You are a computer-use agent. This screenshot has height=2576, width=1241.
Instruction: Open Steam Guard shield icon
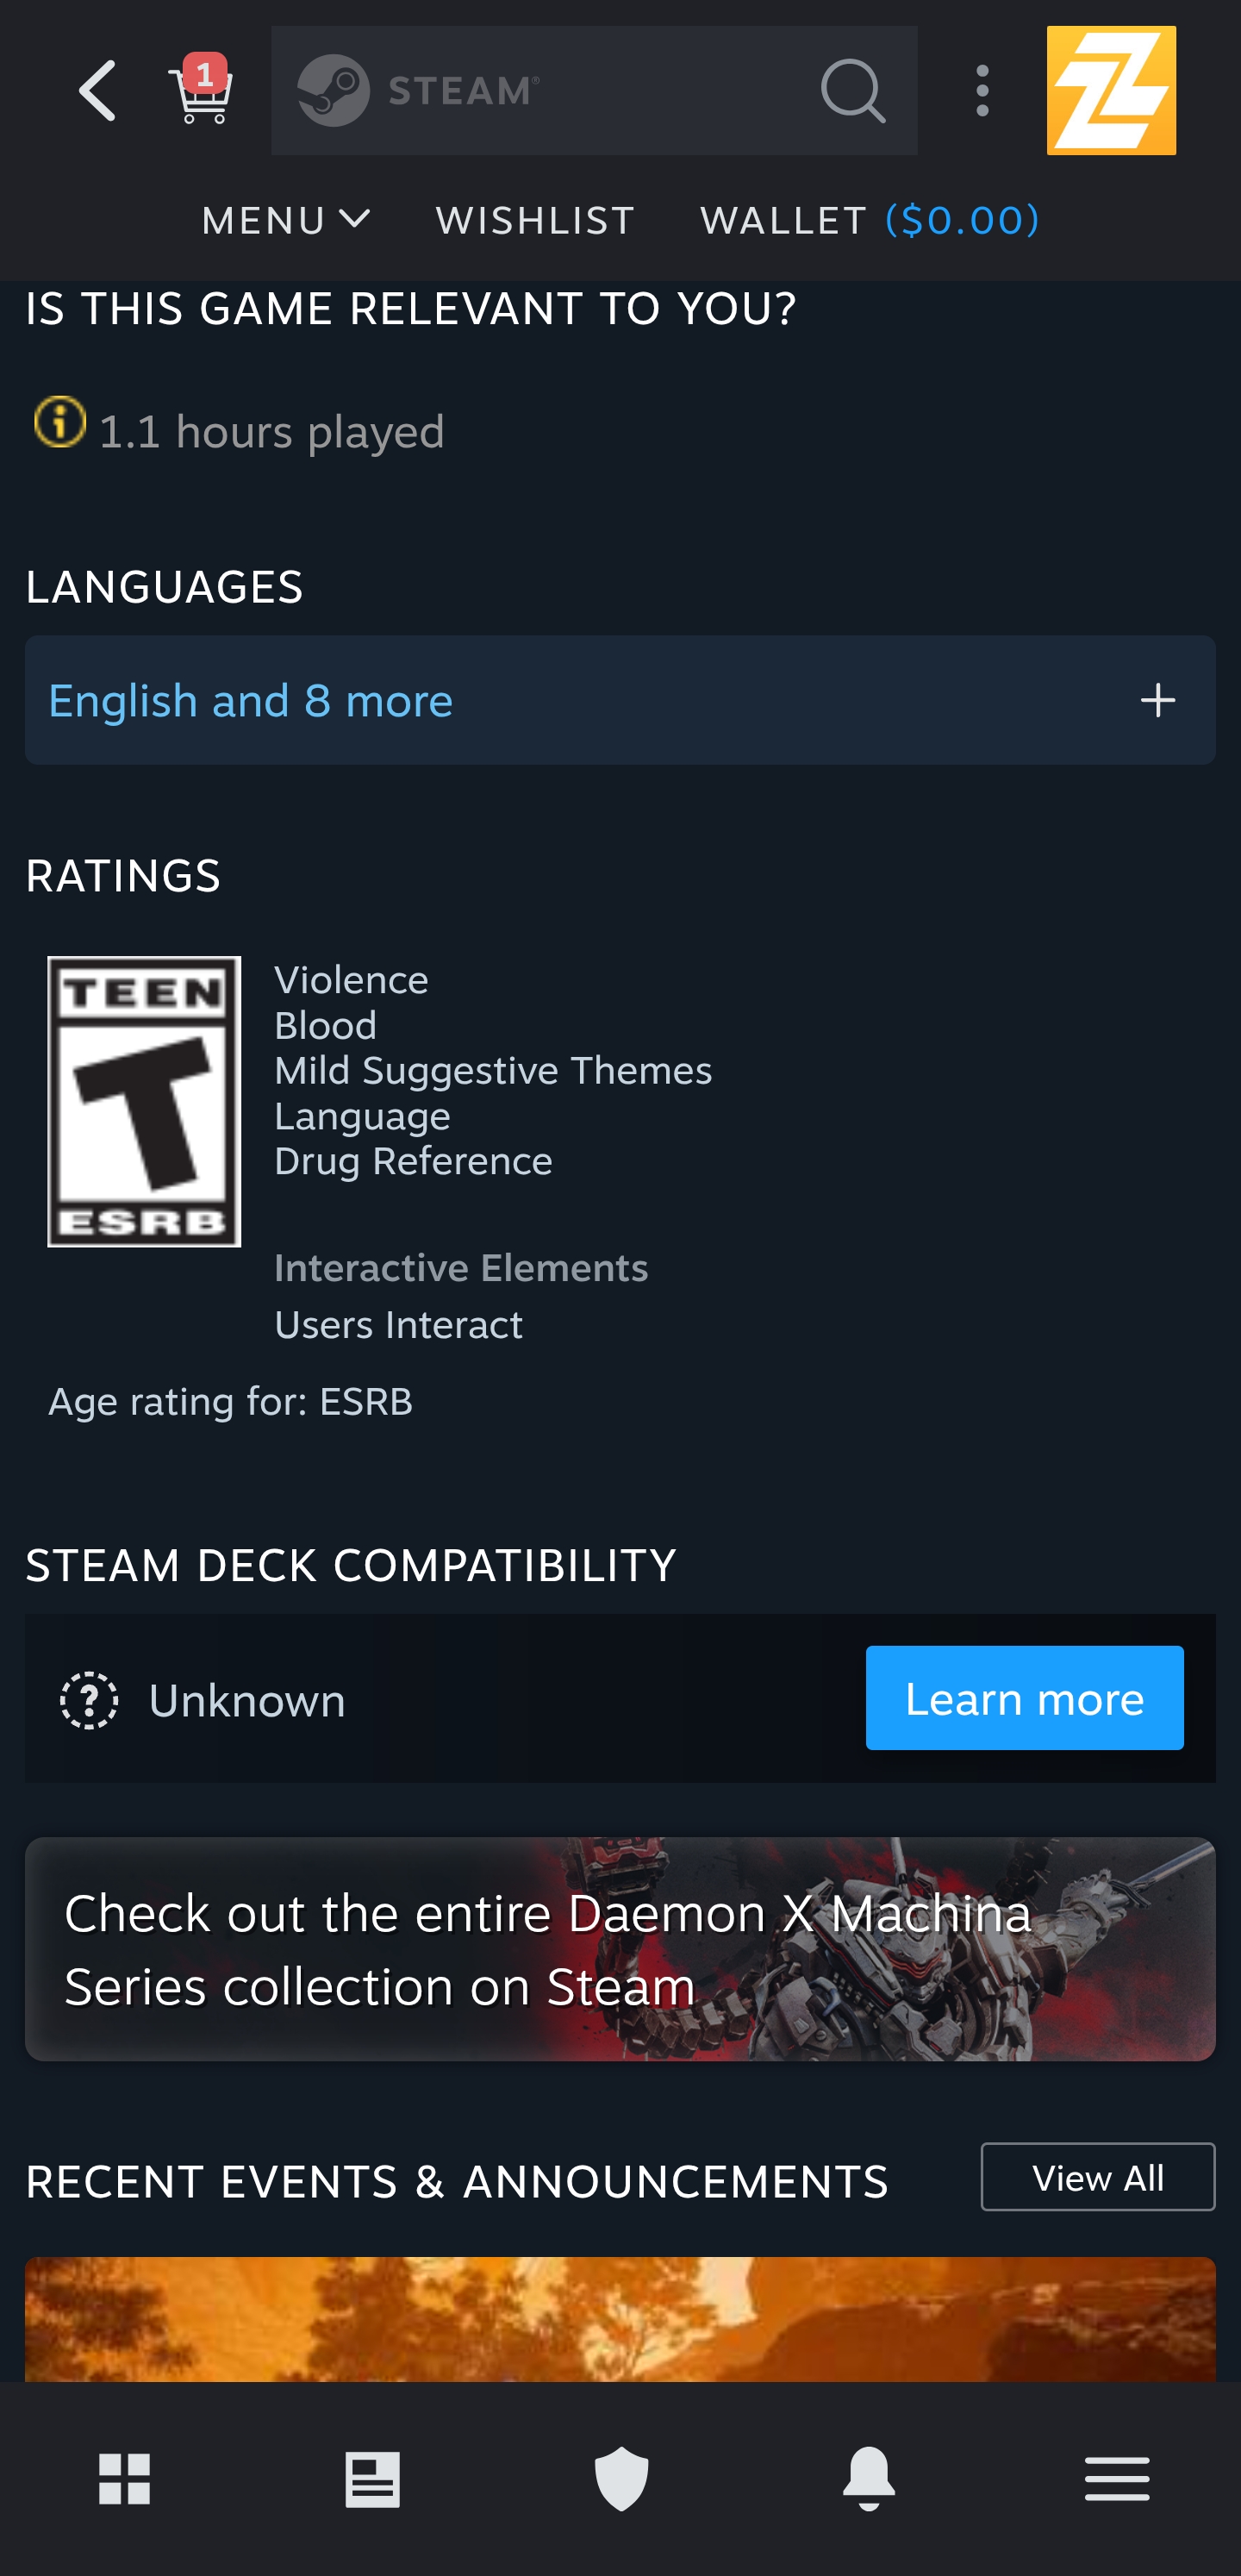point(621,2478)
